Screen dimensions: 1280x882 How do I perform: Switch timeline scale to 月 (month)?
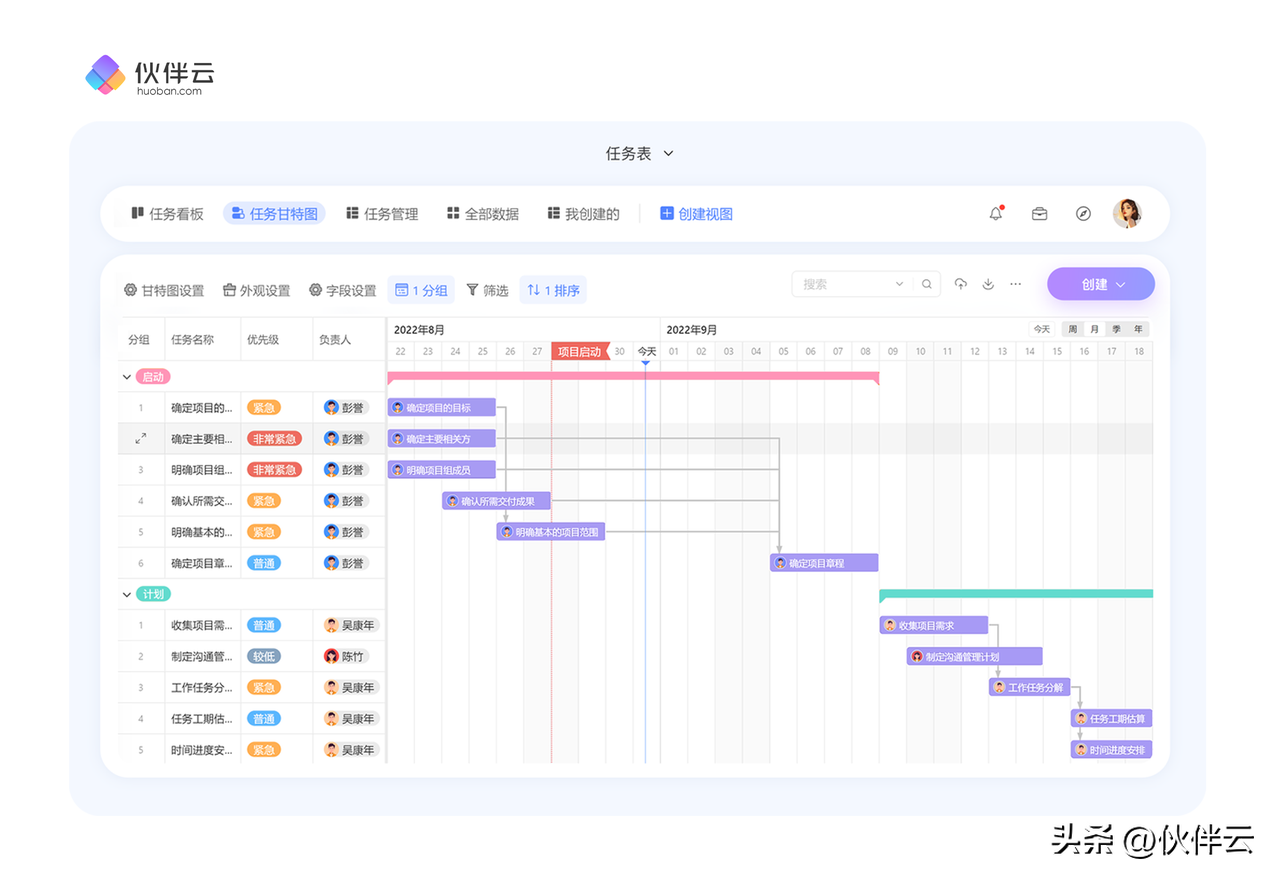pos(1094,329)
